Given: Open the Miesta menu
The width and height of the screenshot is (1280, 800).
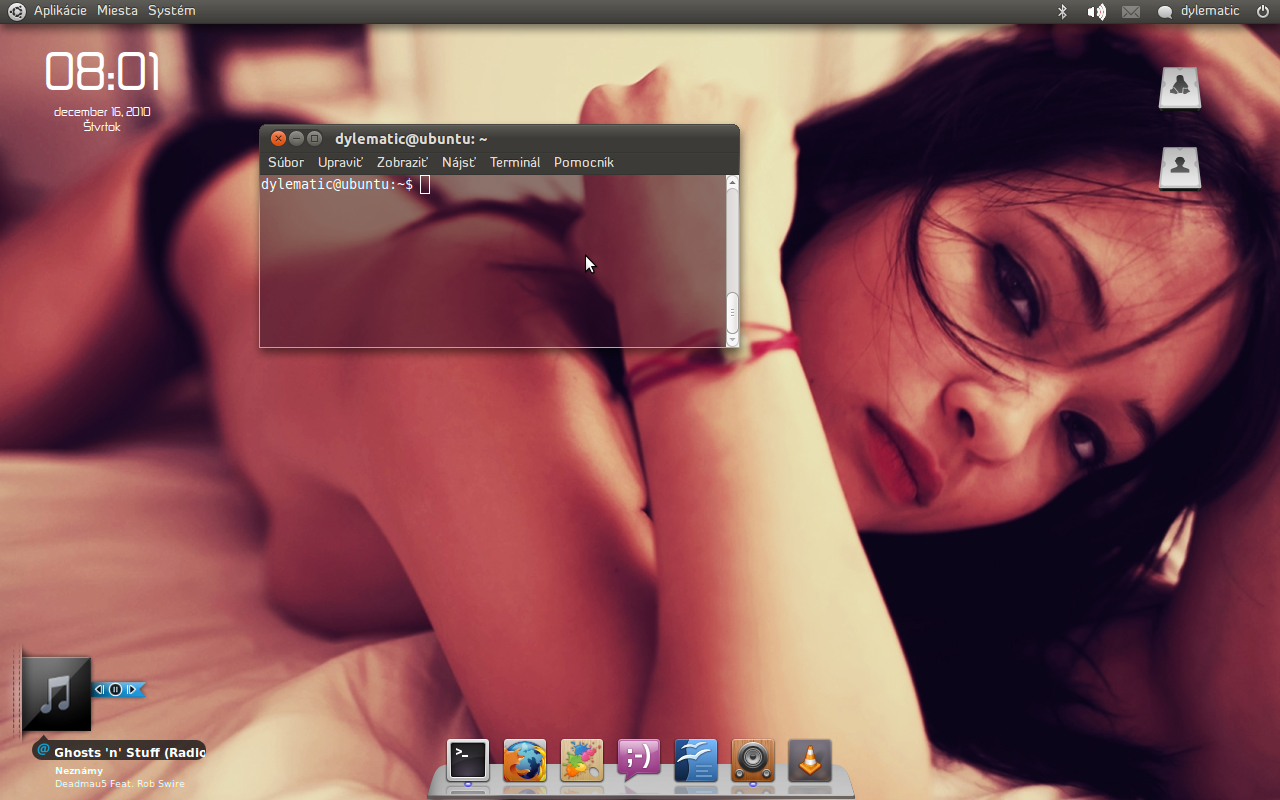Looking at the screenshot, I should click(x=117, y=11).
